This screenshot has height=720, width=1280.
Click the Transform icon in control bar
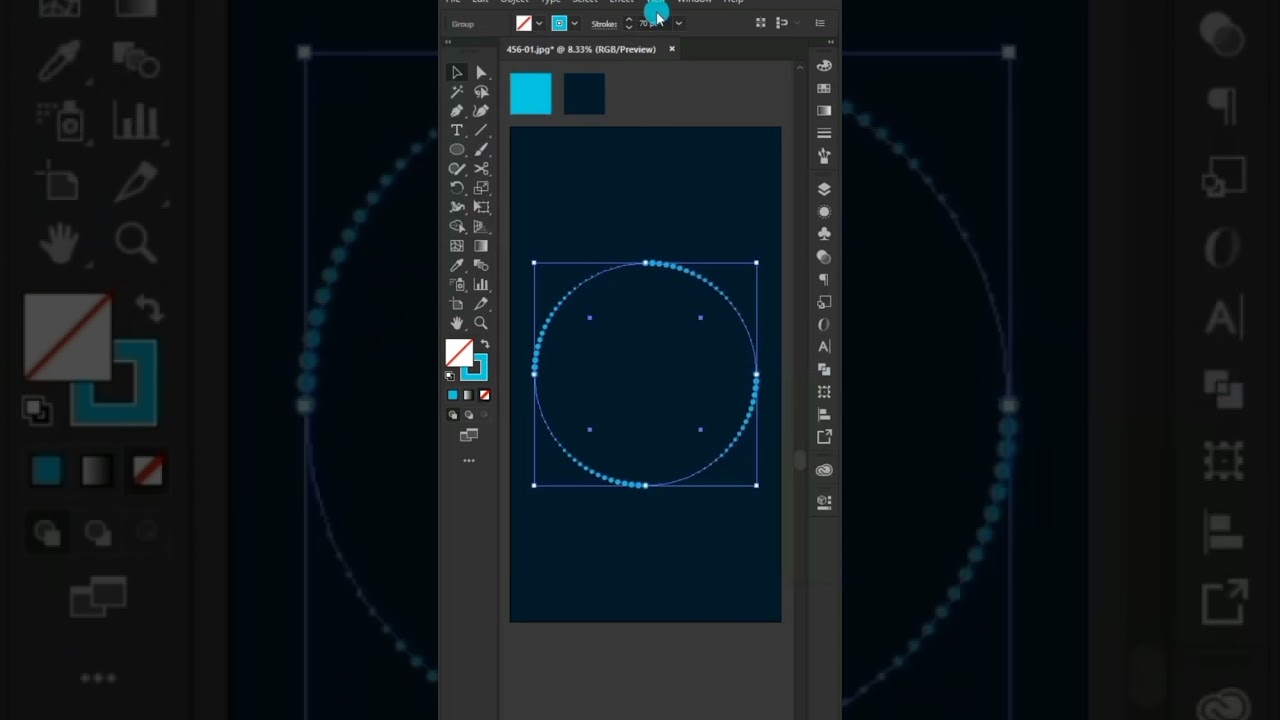(x=782, y=23)
